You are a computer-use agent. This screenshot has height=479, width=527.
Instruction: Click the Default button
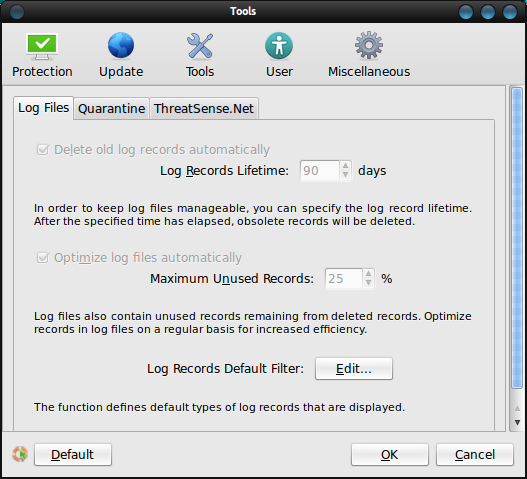[x=73, y=454]
